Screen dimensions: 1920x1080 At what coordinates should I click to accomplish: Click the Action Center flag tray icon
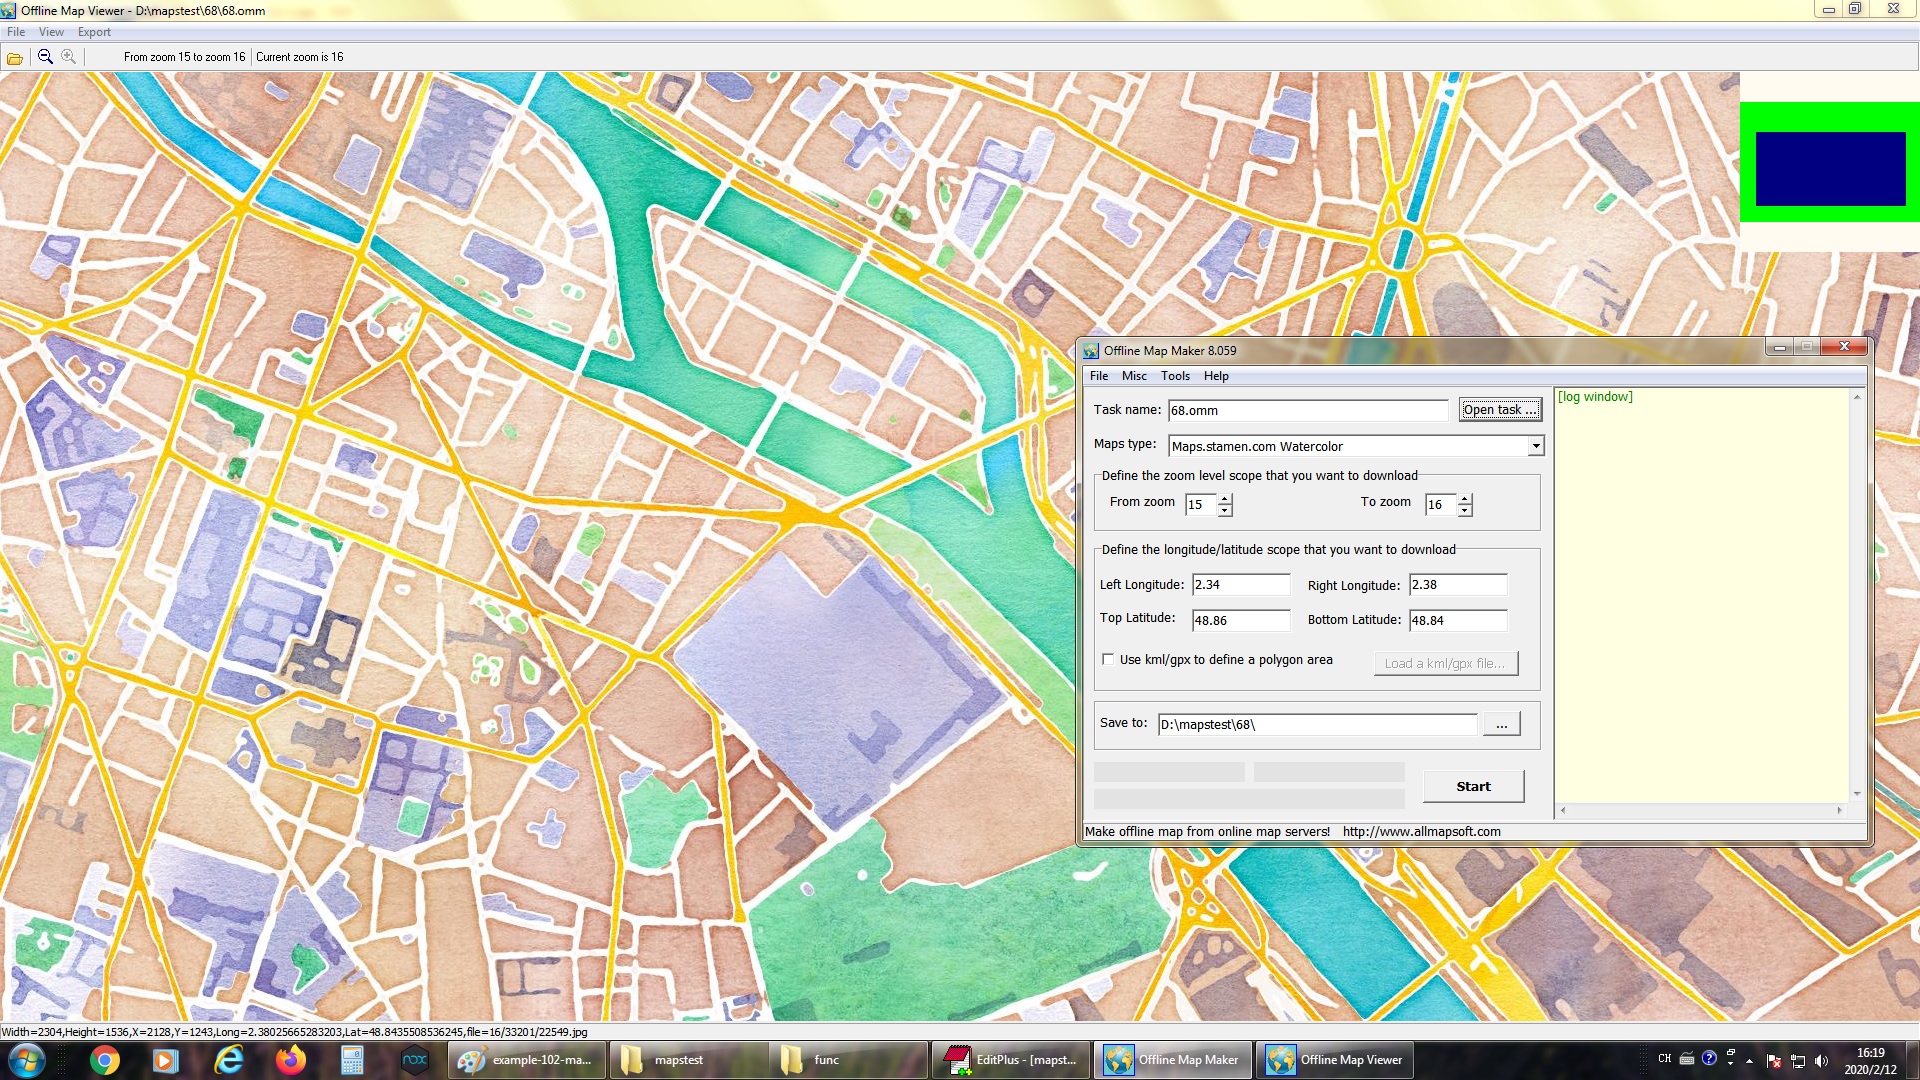click(1773, 1061)
